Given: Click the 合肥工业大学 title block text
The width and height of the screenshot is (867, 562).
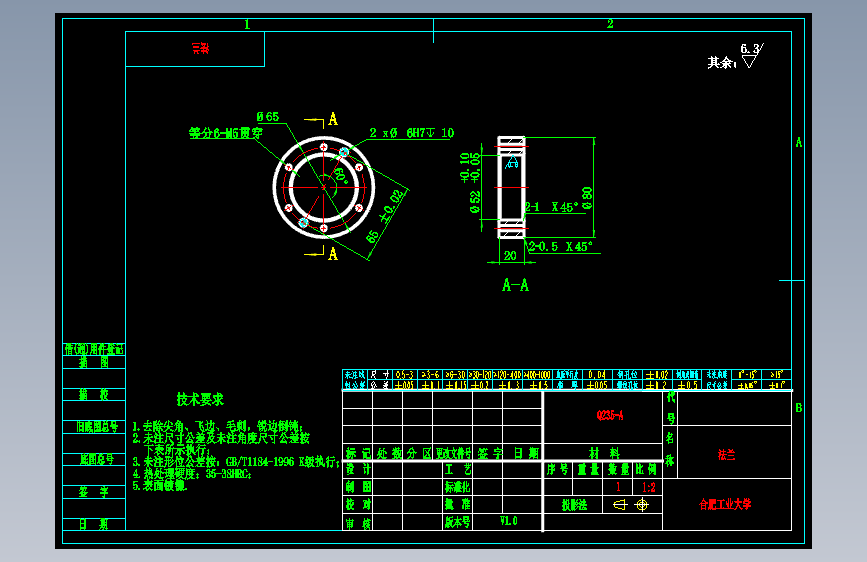Looking at the screenshot, I should coord(725,504).
